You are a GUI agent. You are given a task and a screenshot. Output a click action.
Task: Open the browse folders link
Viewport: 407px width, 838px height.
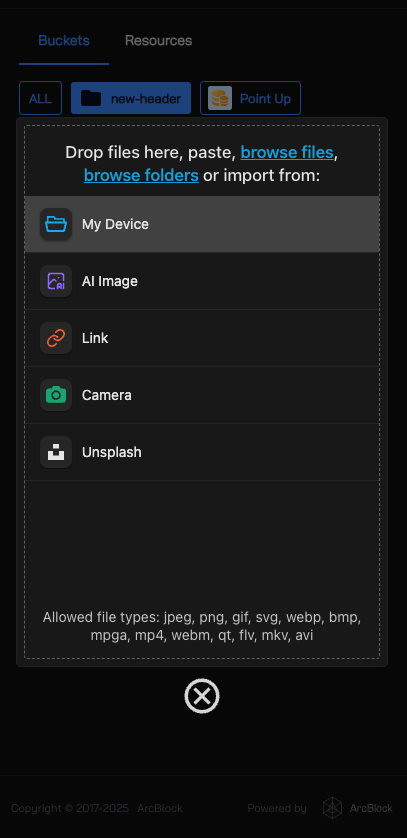pos(142,175)
